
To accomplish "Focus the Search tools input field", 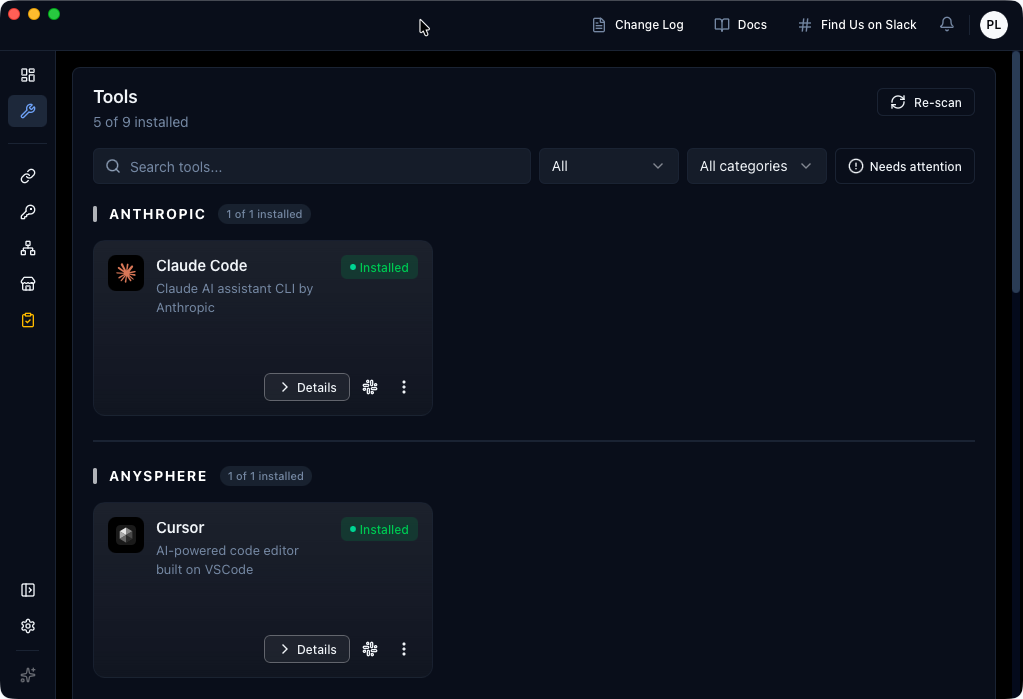I will [312, 166].
